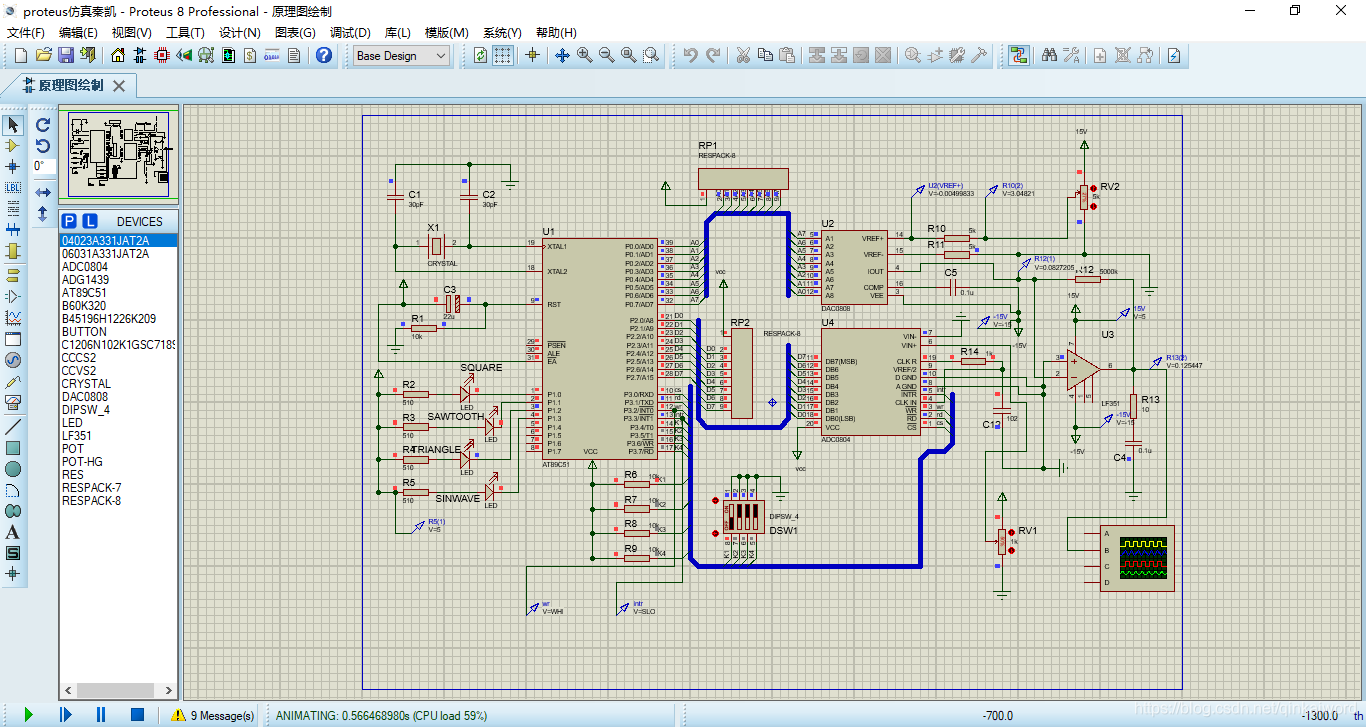Toggle the false origin icon
The height and width of the screenshot is (727, 1366).
point(532,56)
